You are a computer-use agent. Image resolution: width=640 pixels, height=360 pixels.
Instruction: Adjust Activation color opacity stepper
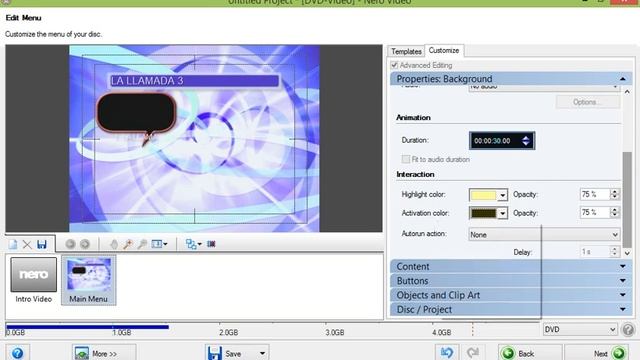614,213
